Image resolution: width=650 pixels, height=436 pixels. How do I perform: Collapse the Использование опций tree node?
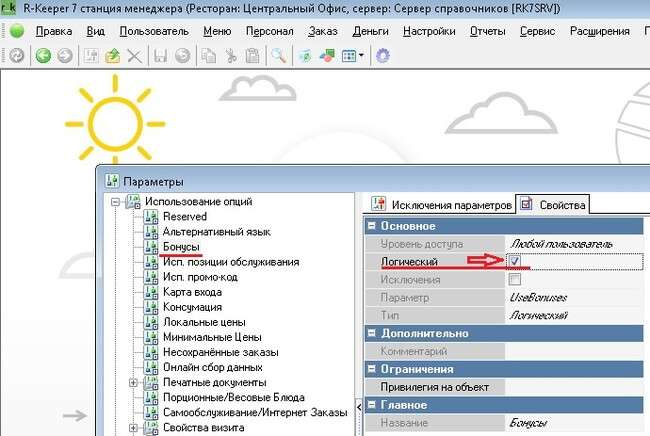pyautogui.click(x=117, y=201)
